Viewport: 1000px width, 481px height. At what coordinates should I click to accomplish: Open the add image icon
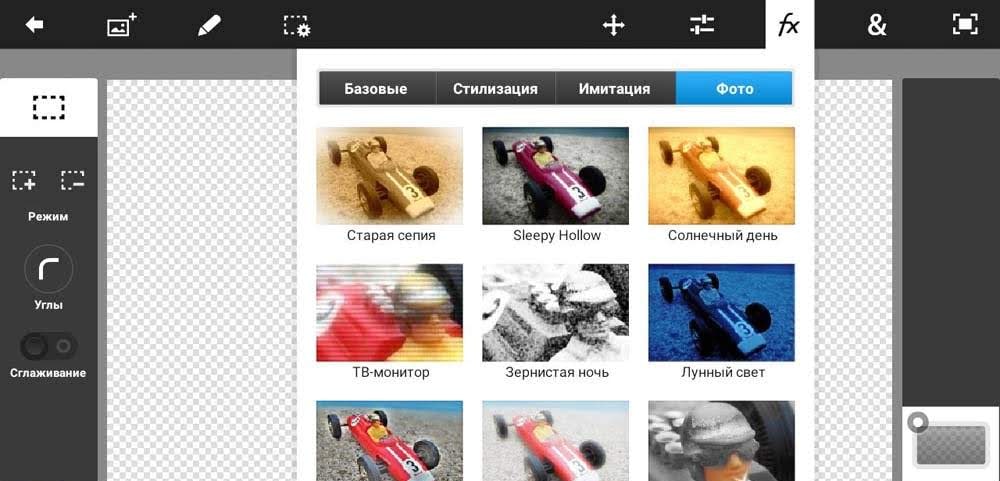click(x=122, y=26)
